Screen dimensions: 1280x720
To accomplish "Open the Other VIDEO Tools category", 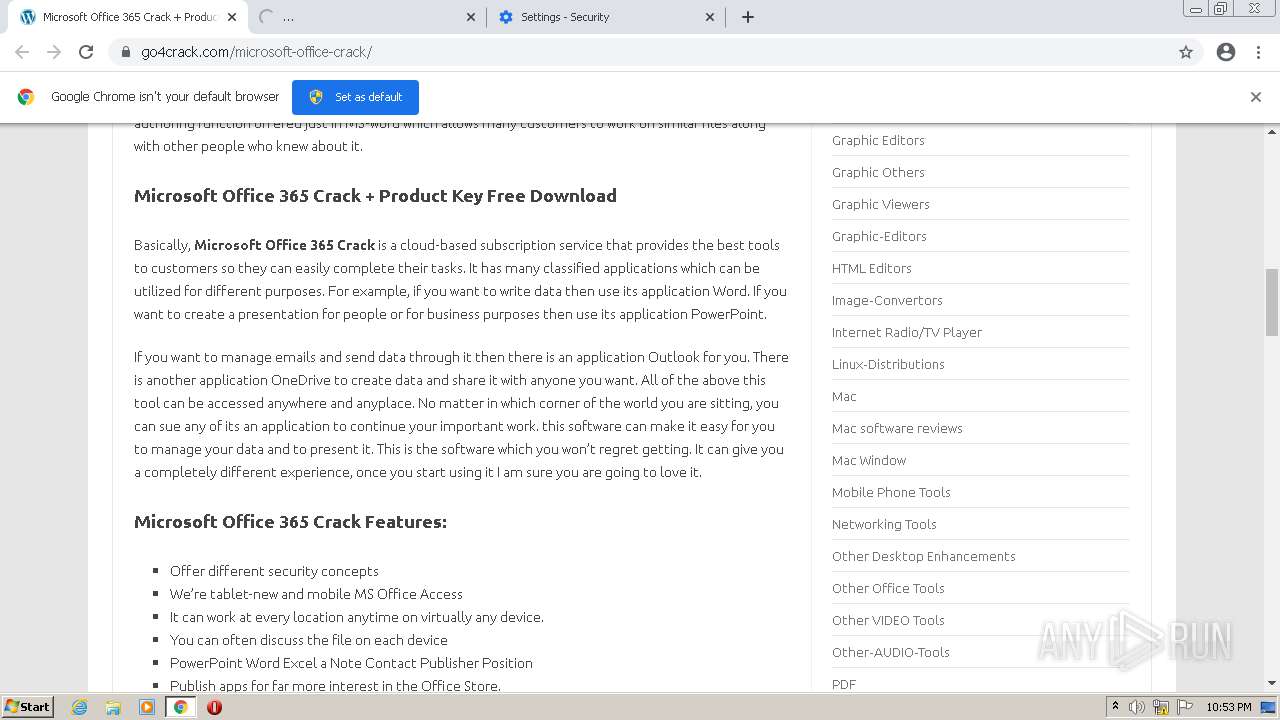I will click(888, 621).
